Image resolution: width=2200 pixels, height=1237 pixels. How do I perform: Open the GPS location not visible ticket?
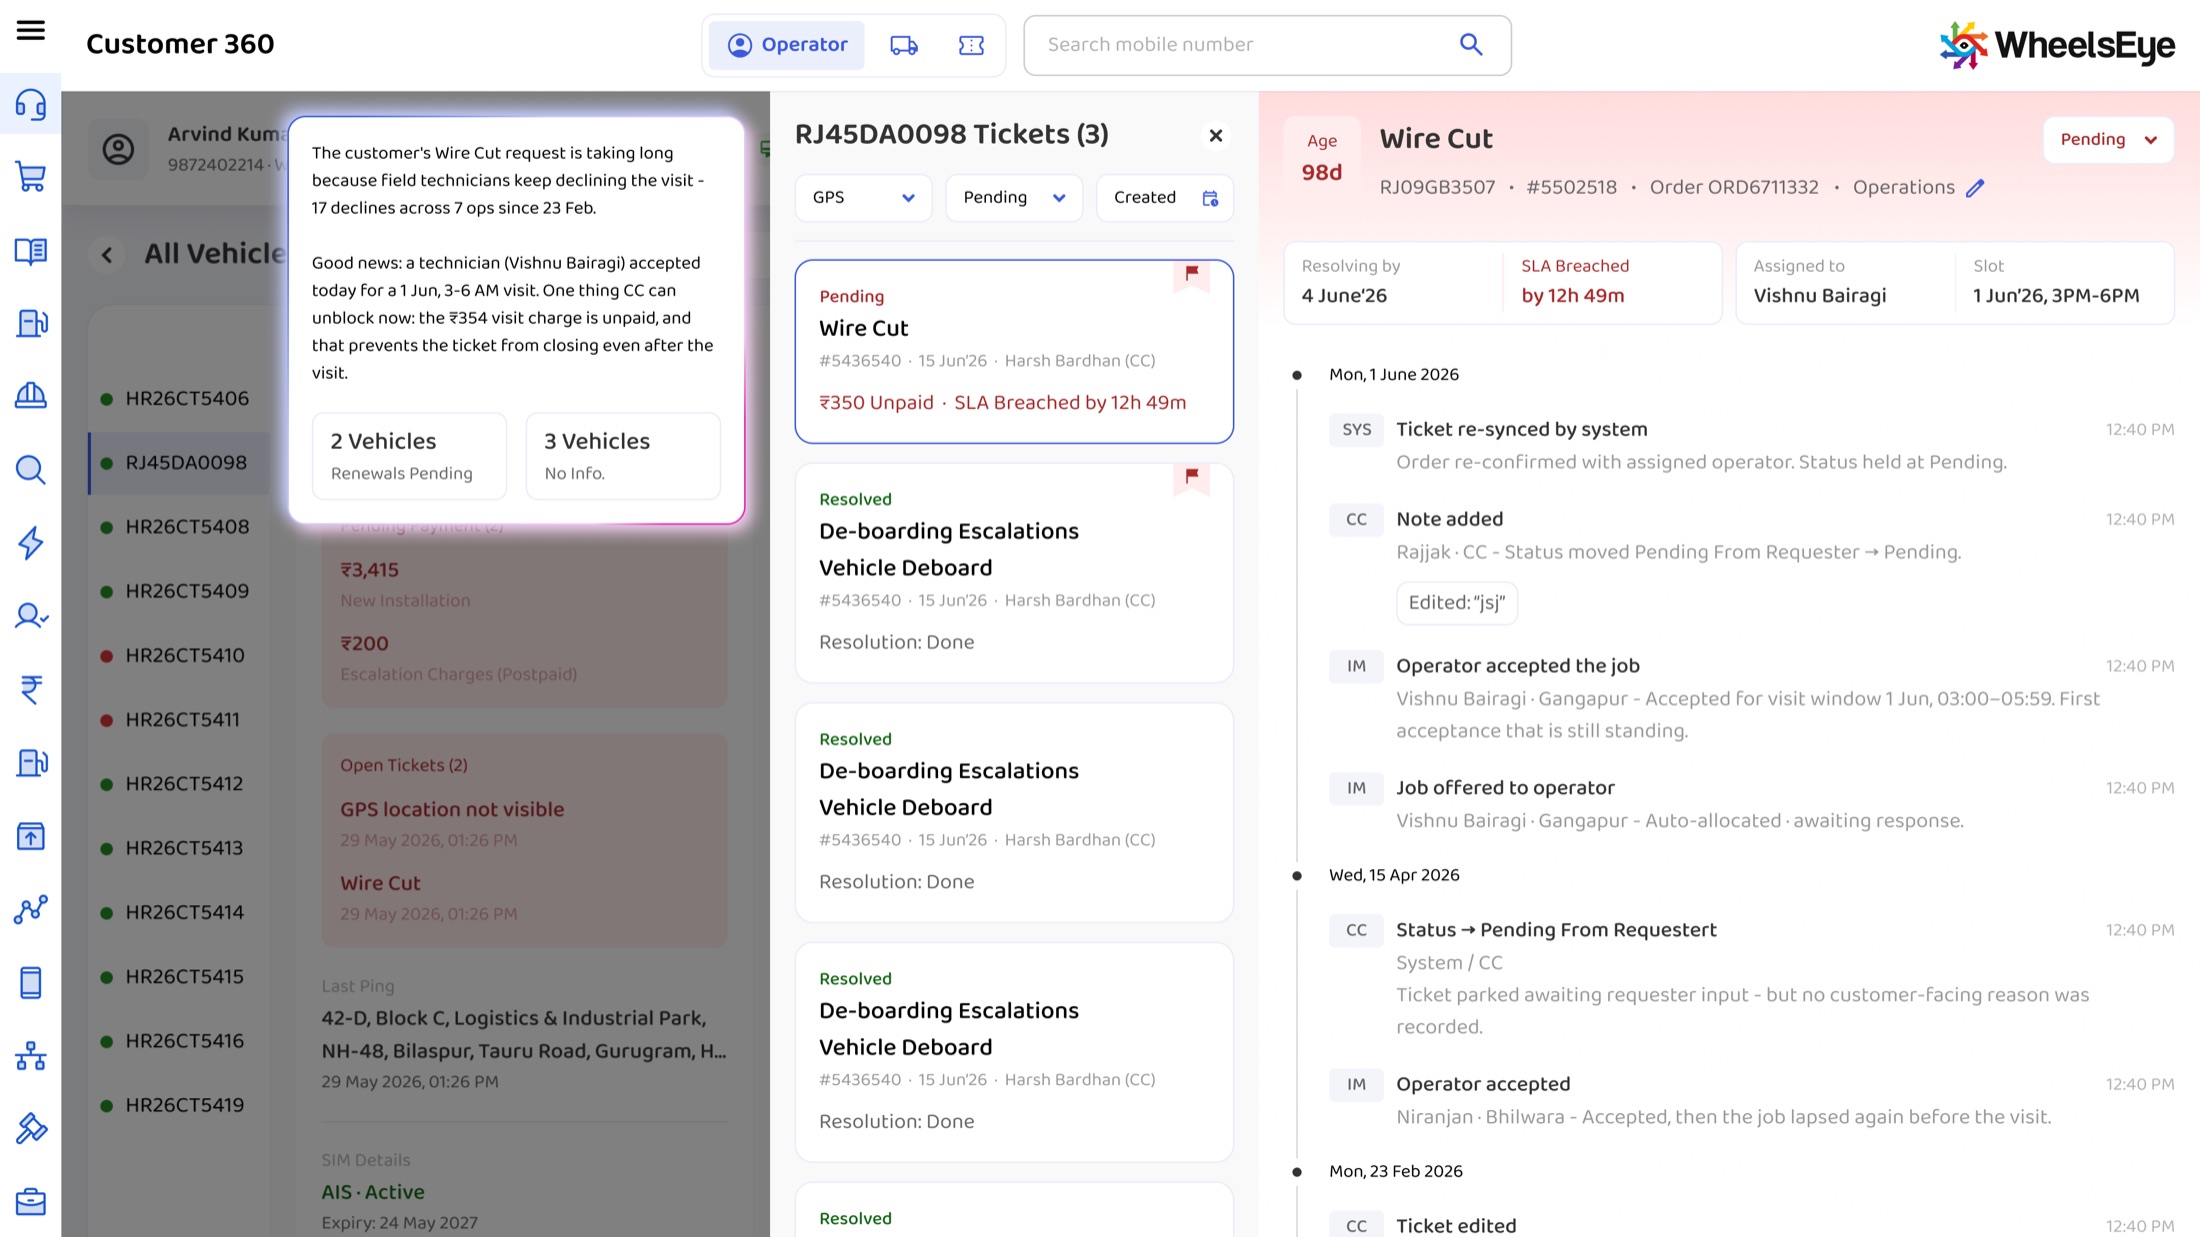[452, 810]
